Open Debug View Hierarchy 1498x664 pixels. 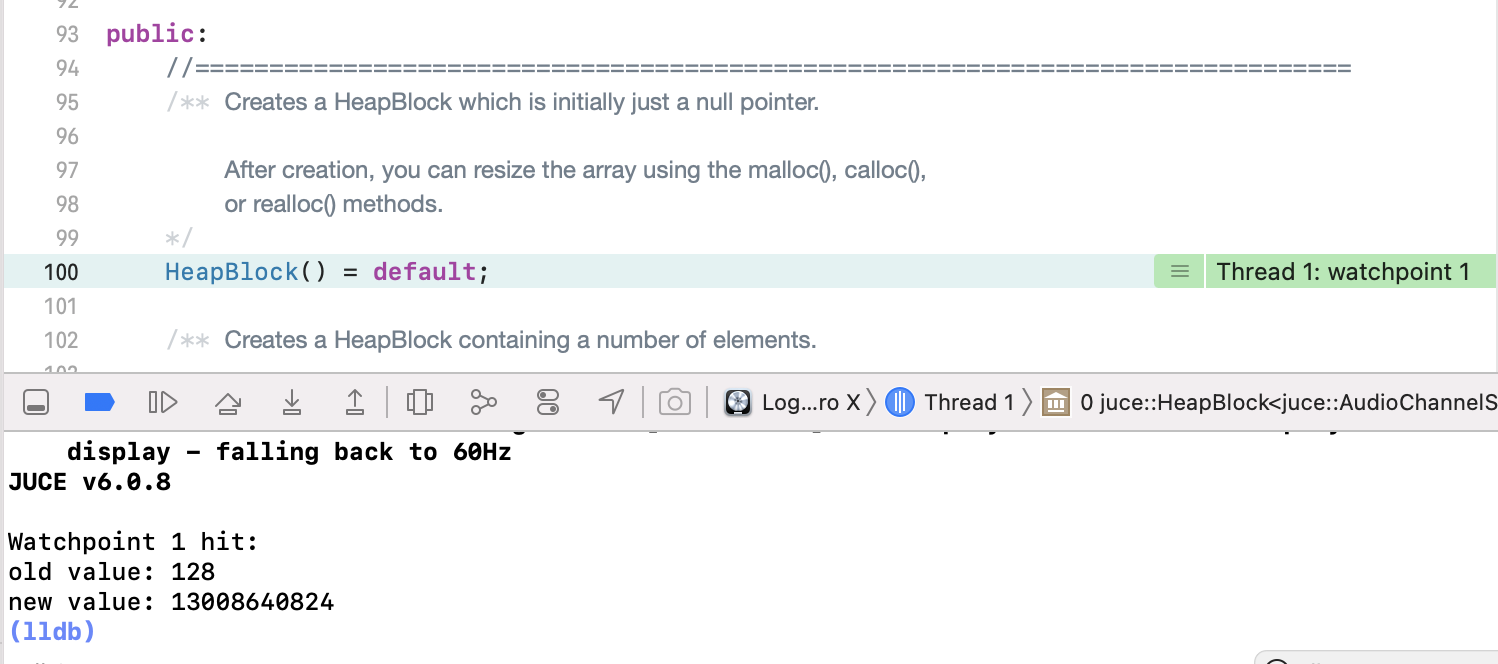coord(420,403)
